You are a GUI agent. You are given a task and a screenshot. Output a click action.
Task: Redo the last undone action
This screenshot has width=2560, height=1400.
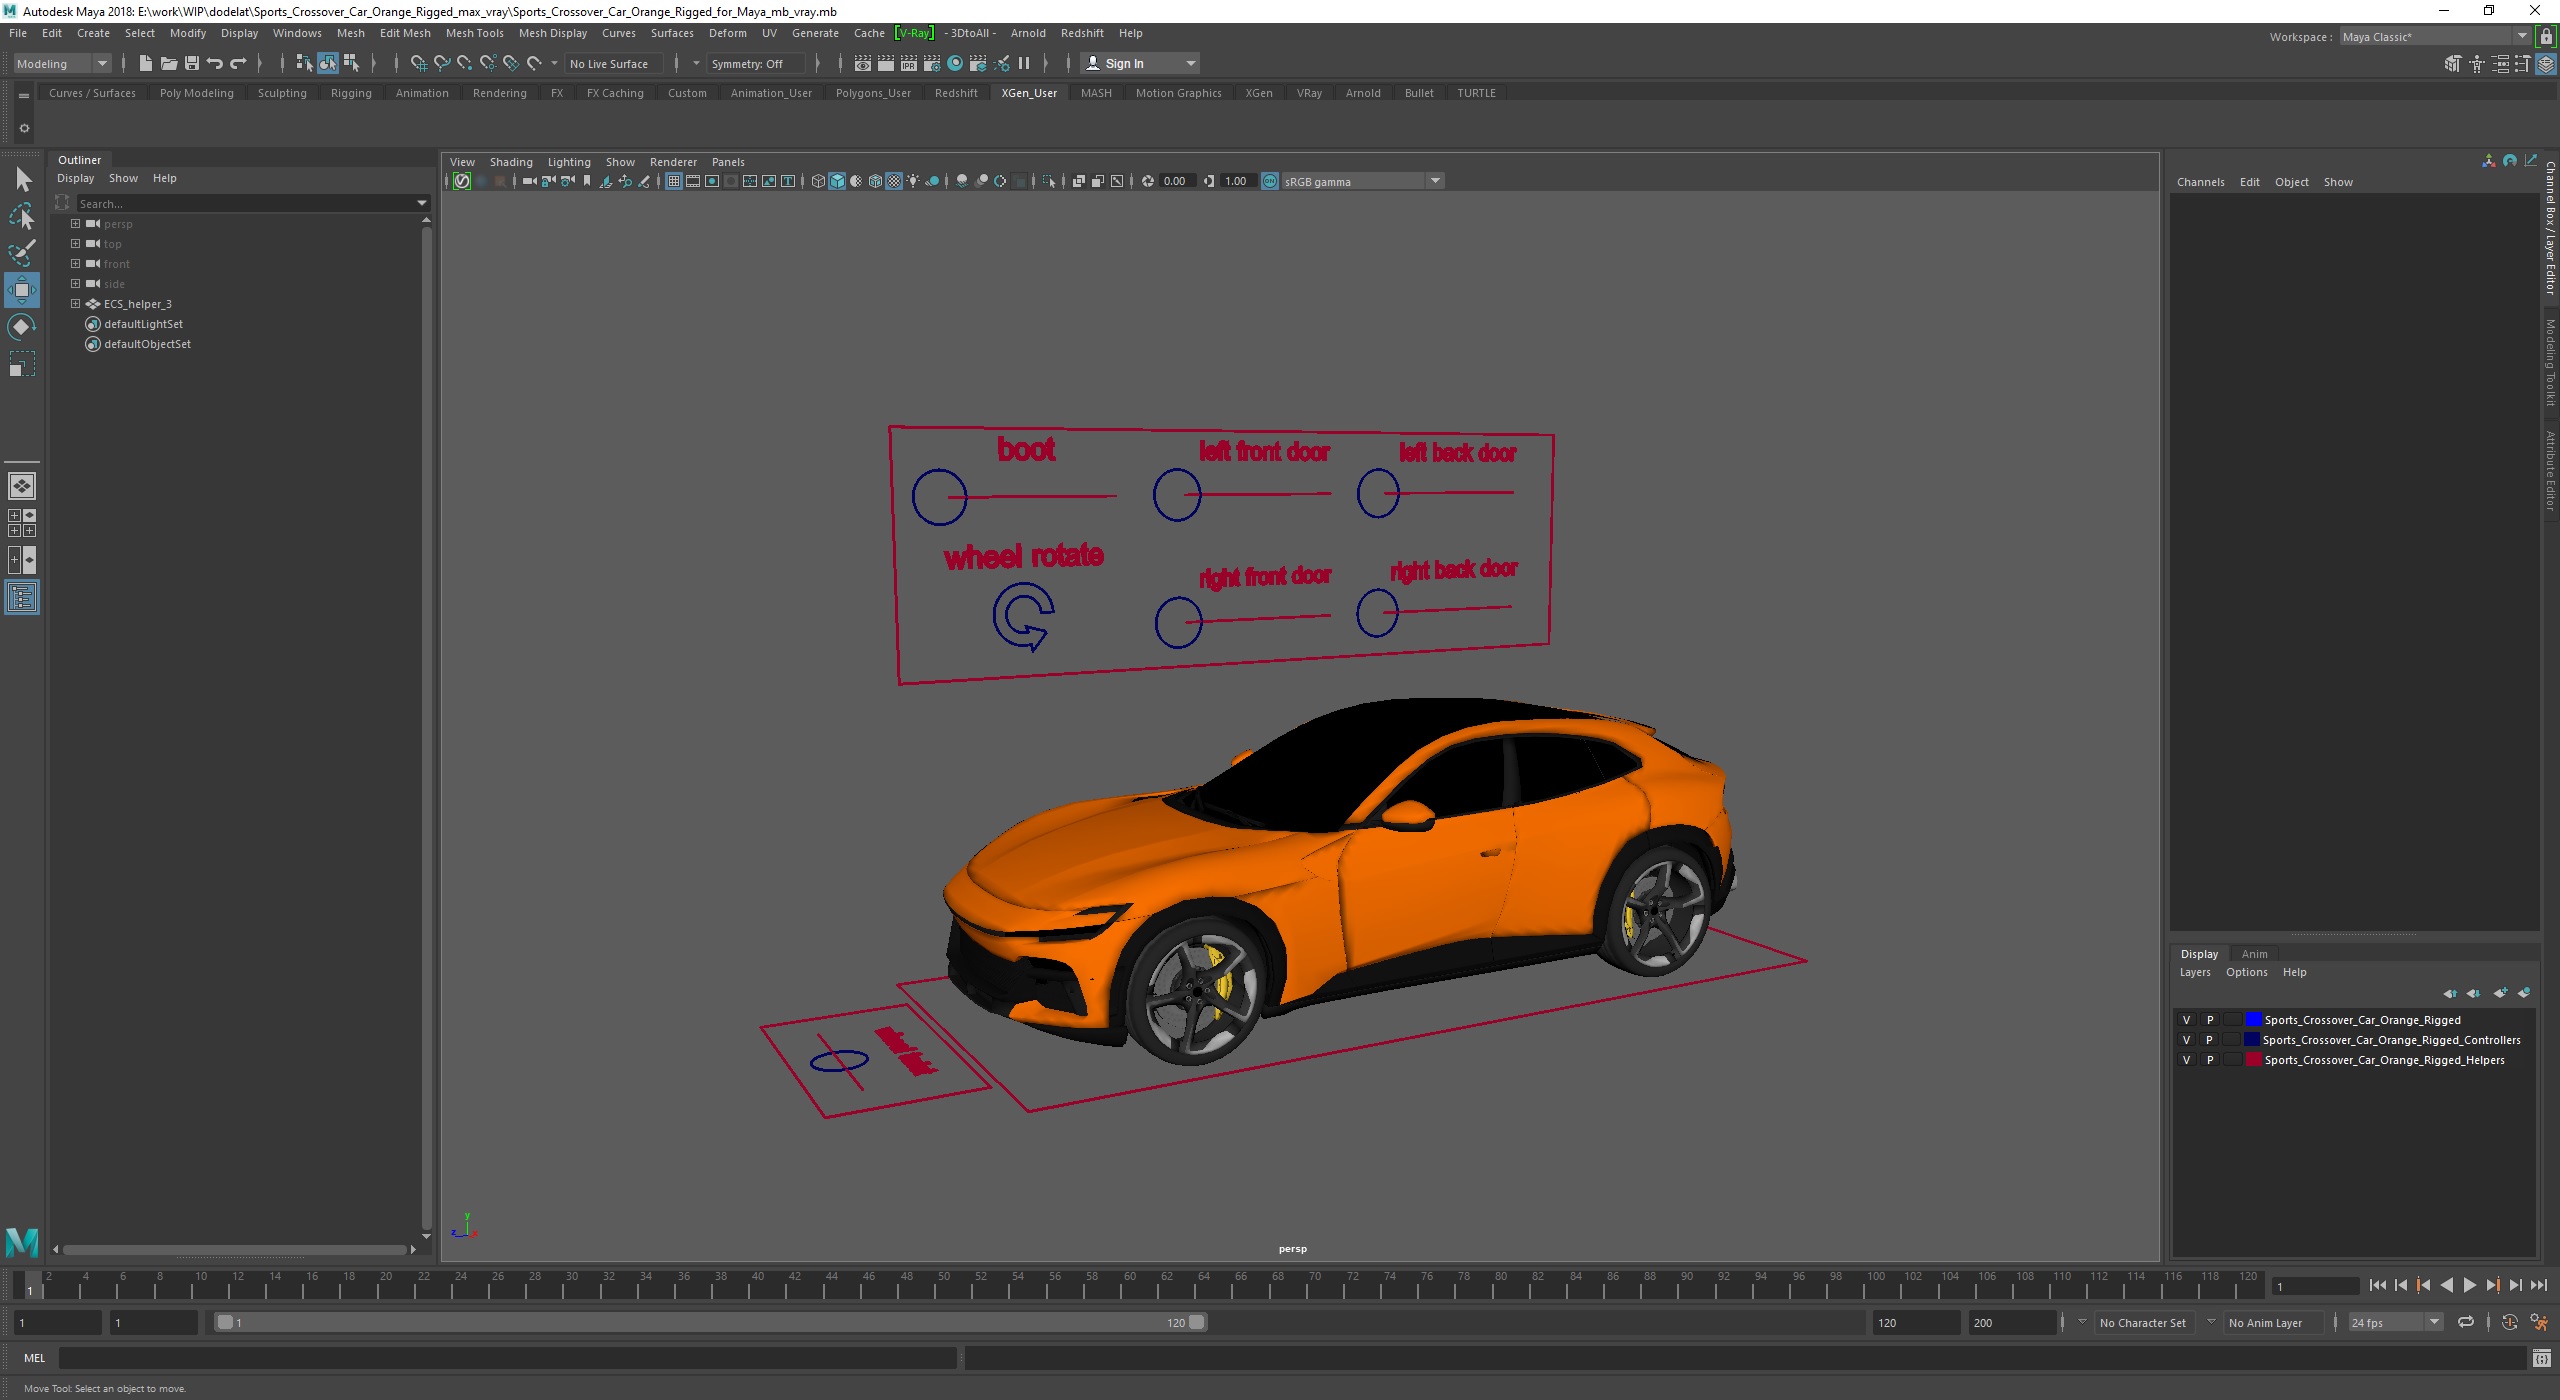[238, 64]
